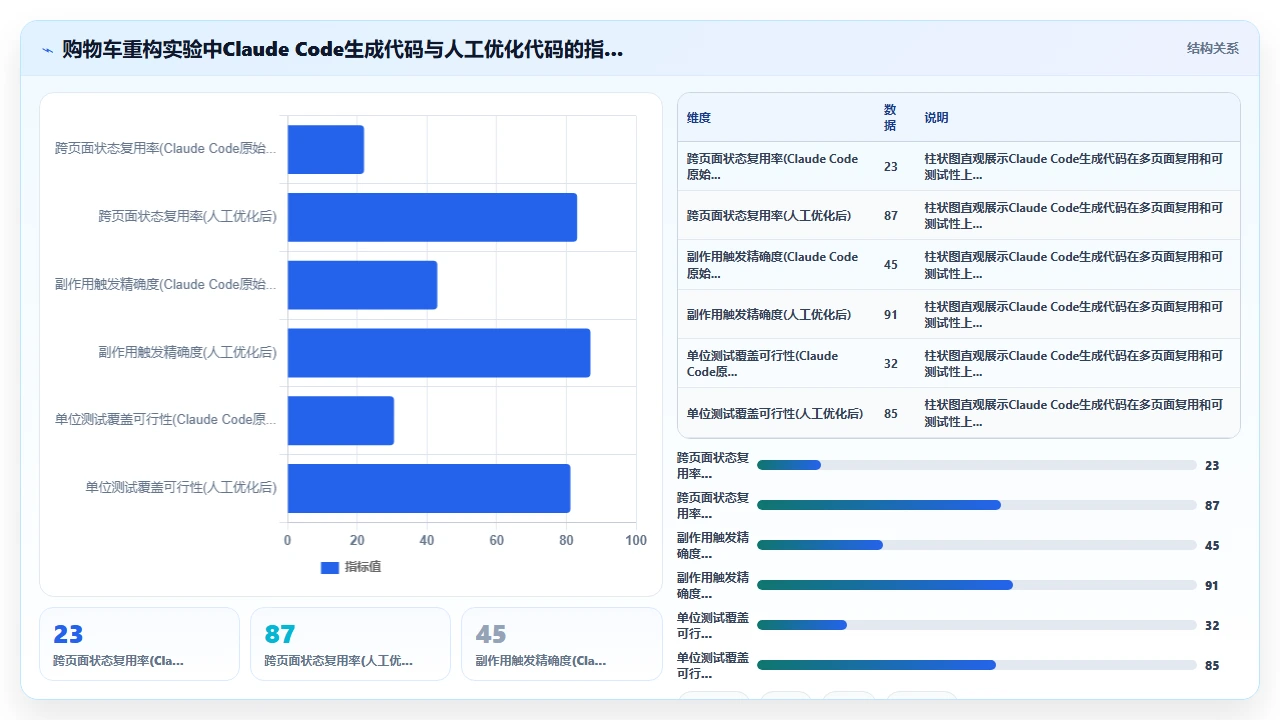
Task: Click the value 45 in the table
Action: point(890,265)
